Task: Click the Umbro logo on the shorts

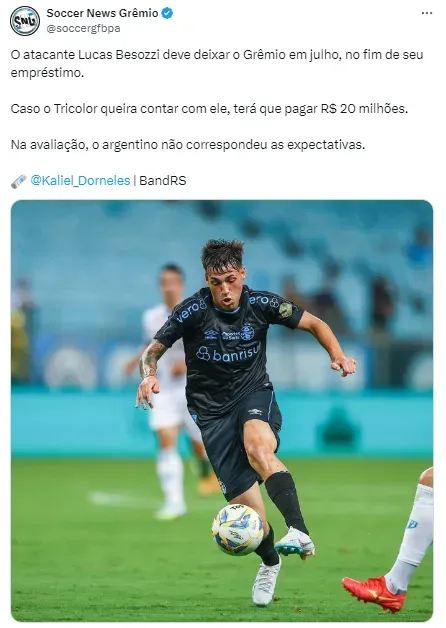Action: pos(255,411)
